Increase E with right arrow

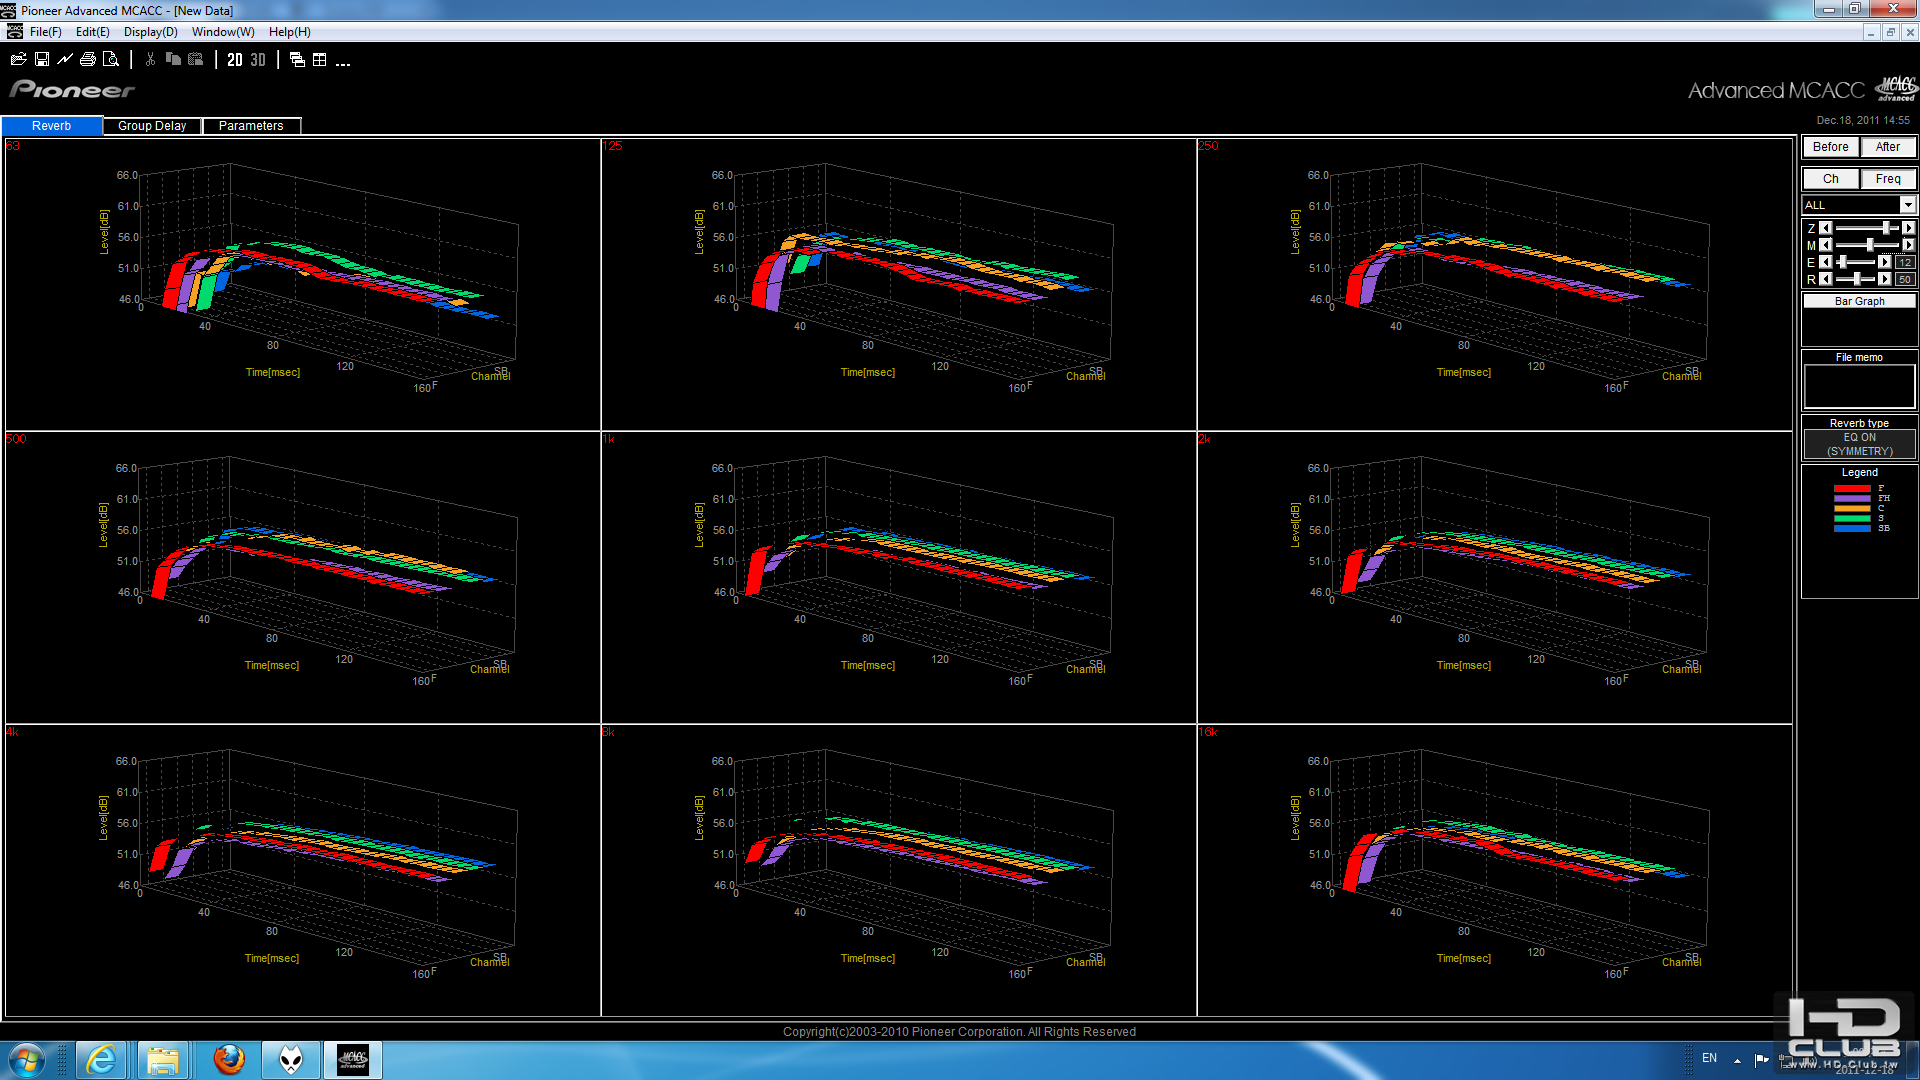pyautogui.click(x=1885, y=262)
